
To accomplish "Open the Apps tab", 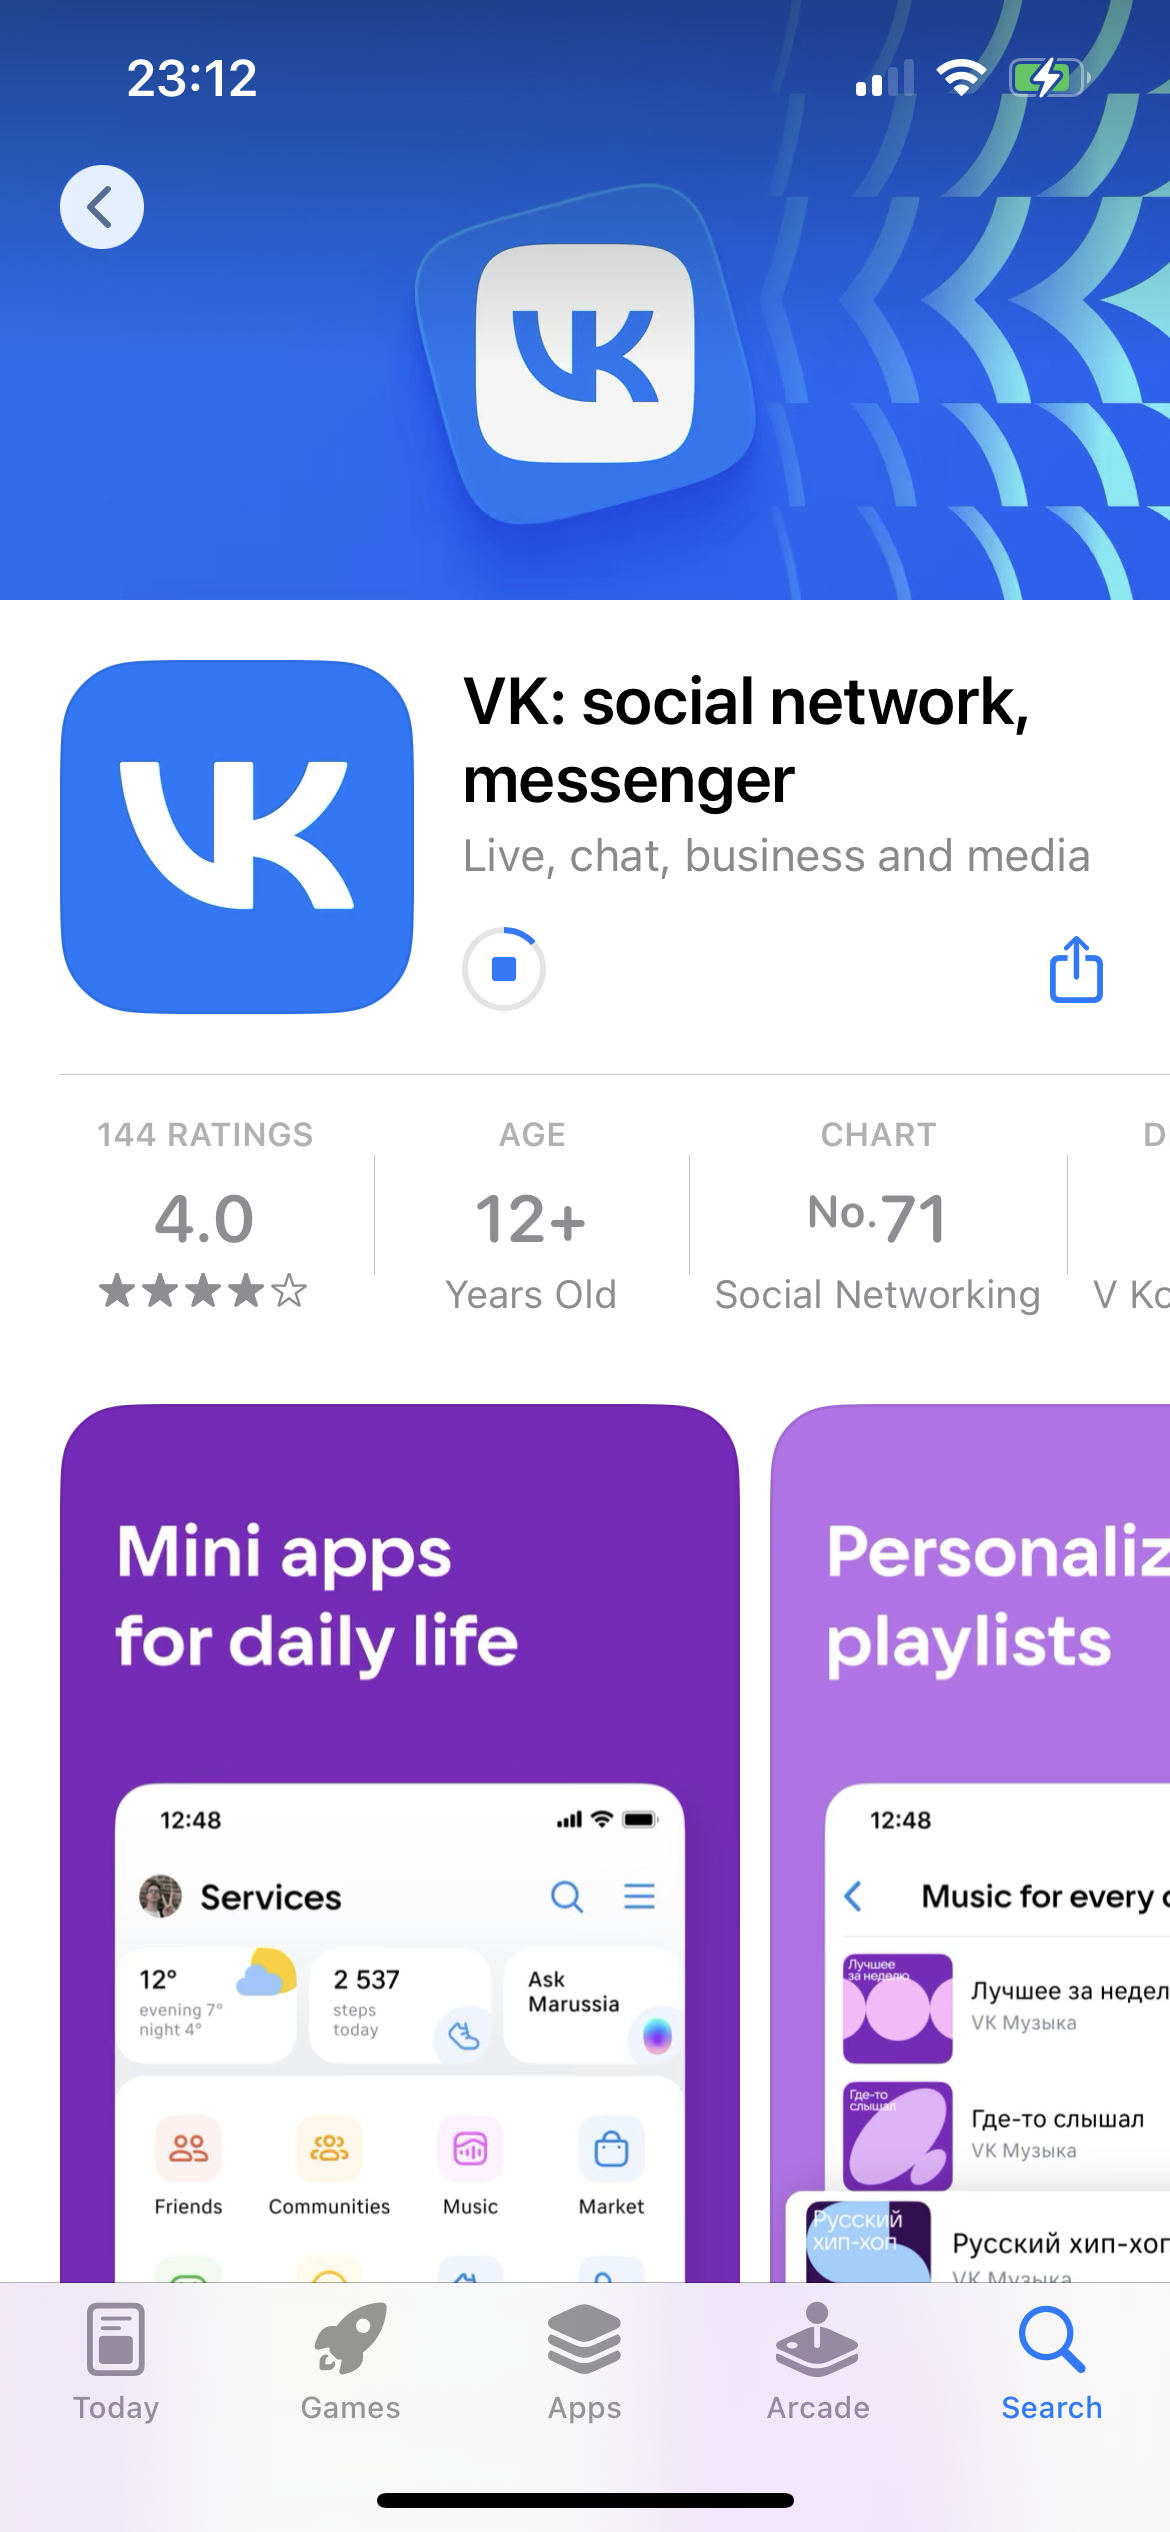I will (x=584, y=2363).
